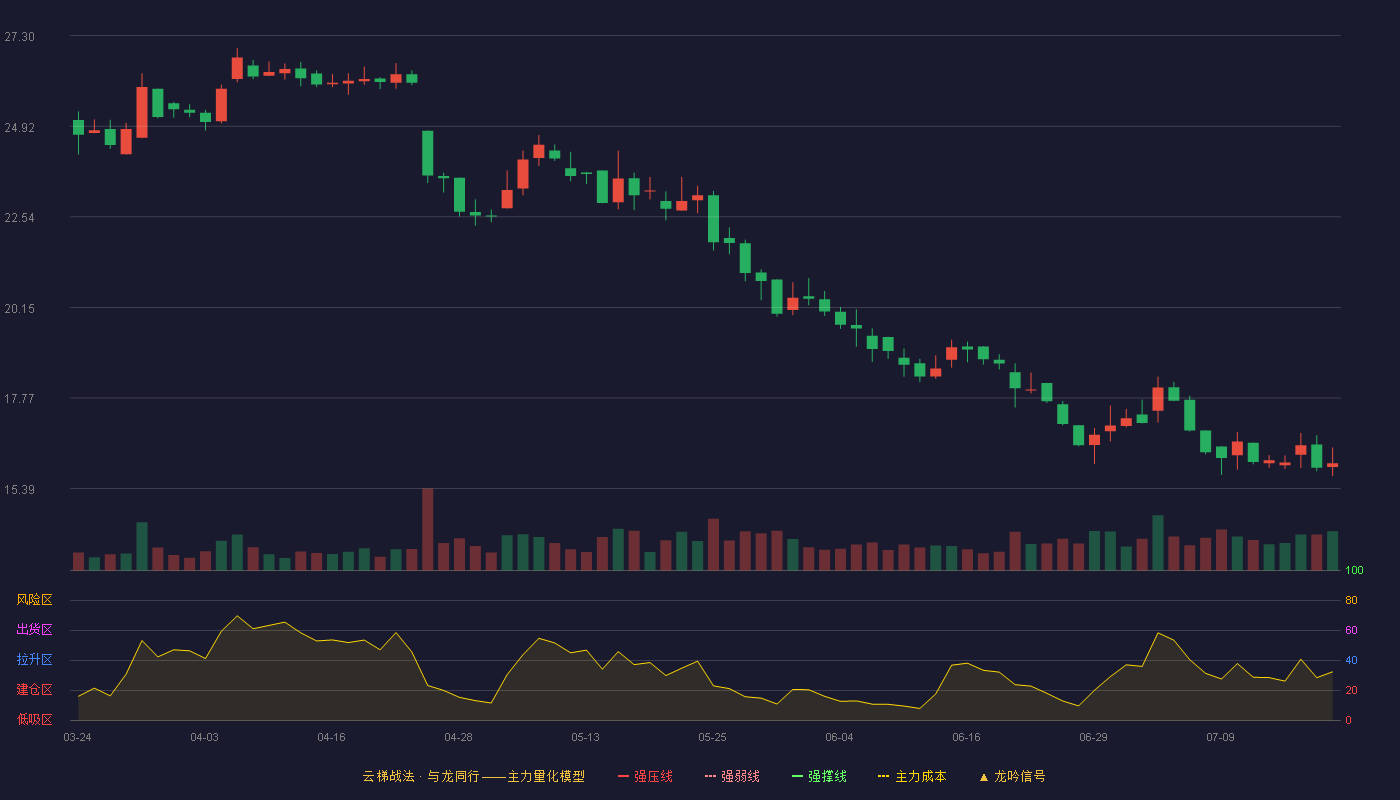Click the 07-09 date label

click(1220, 737)
